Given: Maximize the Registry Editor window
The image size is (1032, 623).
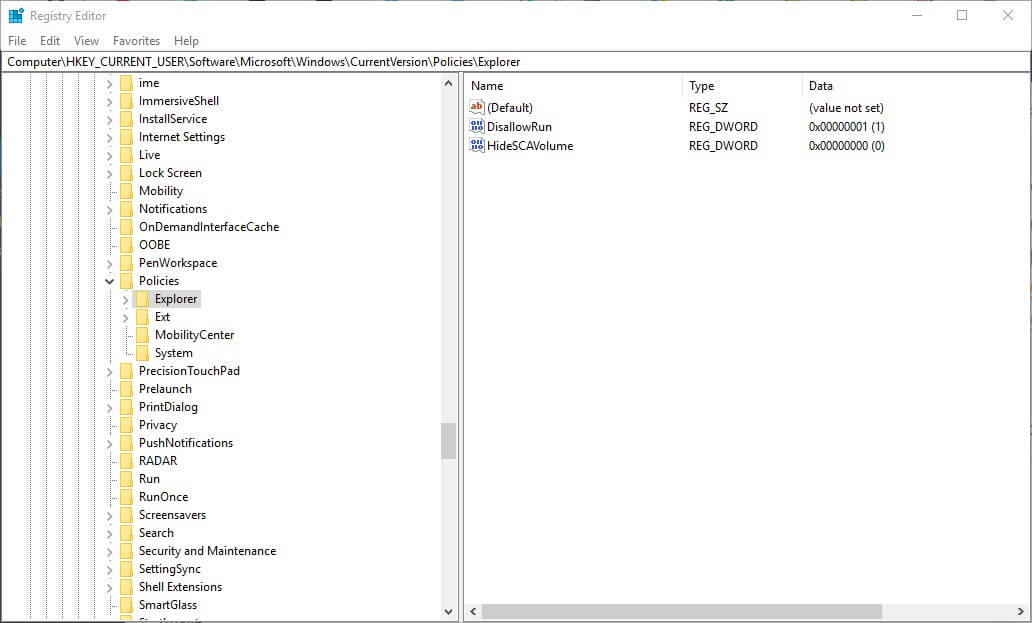Looking at the screenshot, I should [x=962, y=15].
